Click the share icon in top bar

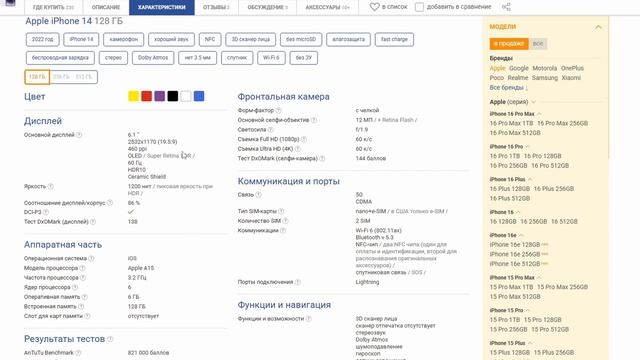pyautogui.click(x=506, y=7)
